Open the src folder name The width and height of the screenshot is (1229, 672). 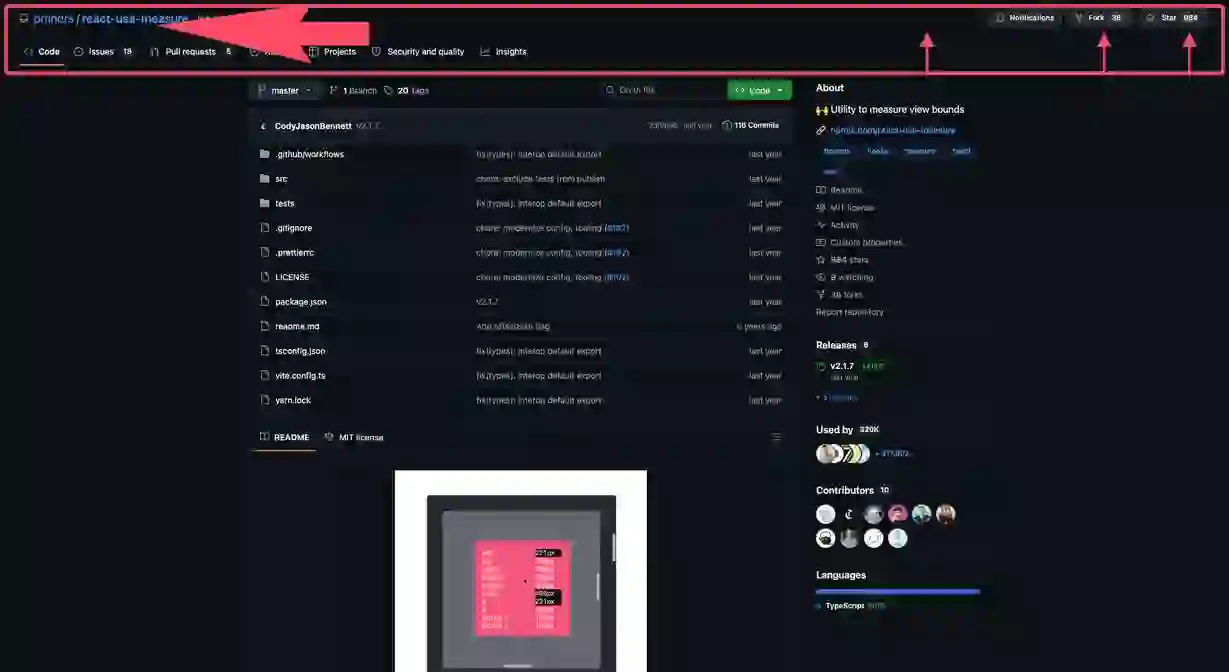click(281, 179)
